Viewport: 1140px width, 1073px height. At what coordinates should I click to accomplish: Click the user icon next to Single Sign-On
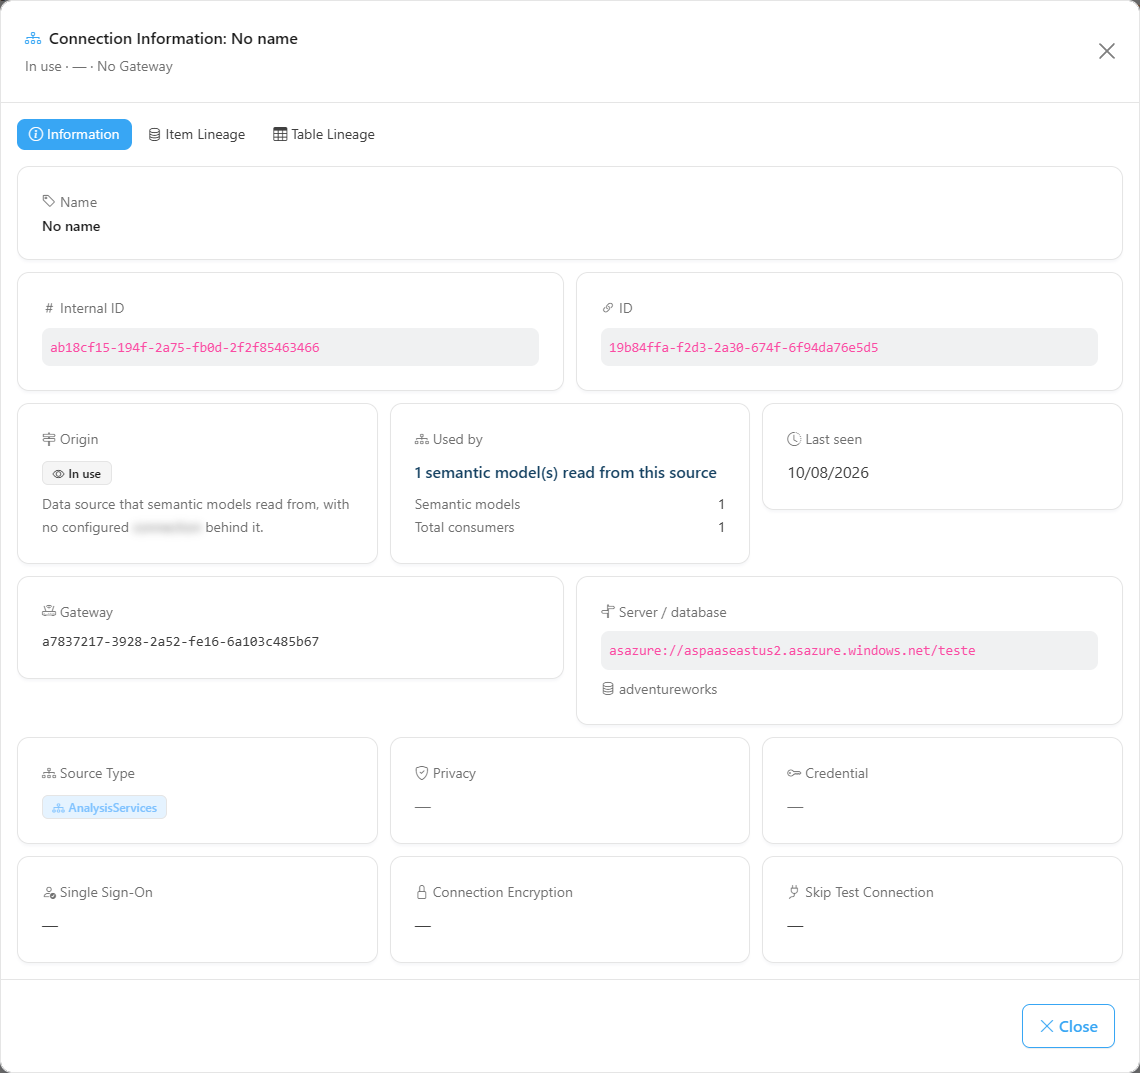tap(49, 893)
